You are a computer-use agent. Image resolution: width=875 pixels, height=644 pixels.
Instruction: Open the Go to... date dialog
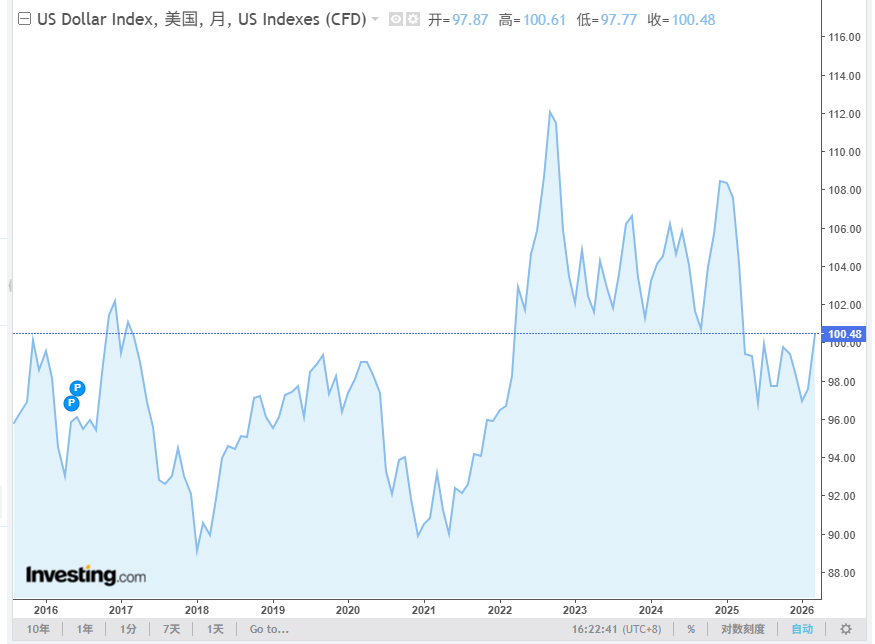[x=269, y=629]
